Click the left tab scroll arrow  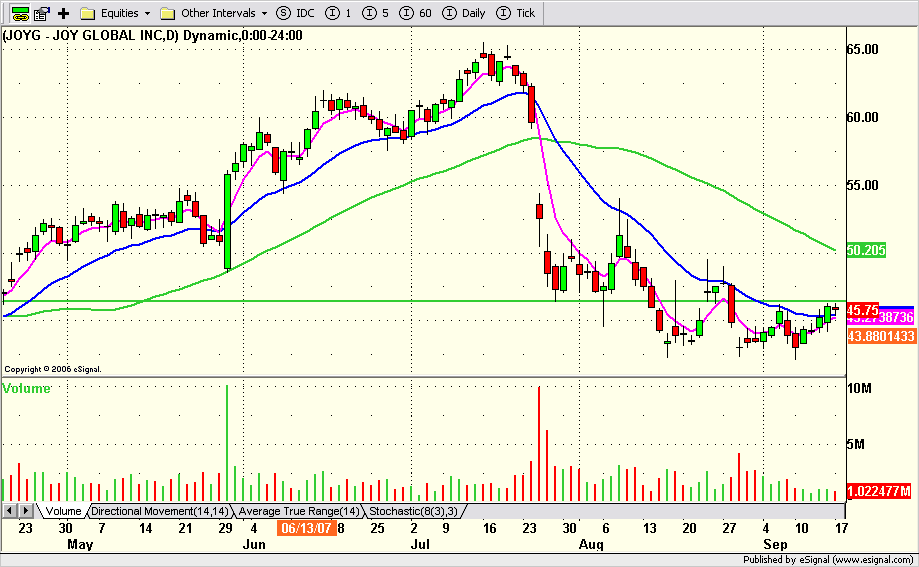click(x=9, y=511)
